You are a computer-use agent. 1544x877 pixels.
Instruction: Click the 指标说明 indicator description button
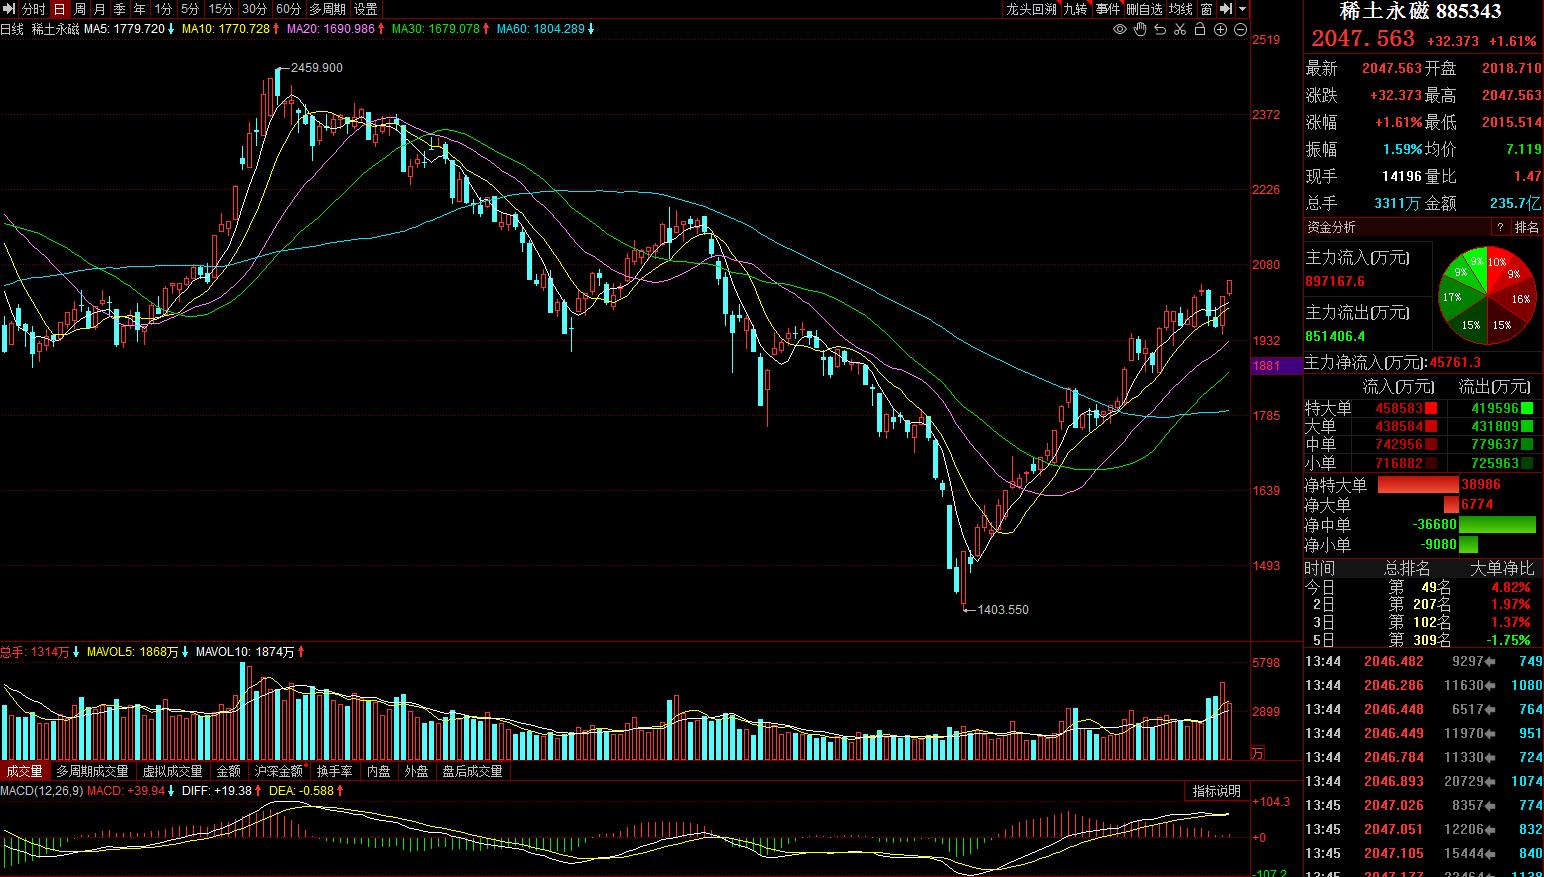pyautogui.click(x=1216, y=791)
